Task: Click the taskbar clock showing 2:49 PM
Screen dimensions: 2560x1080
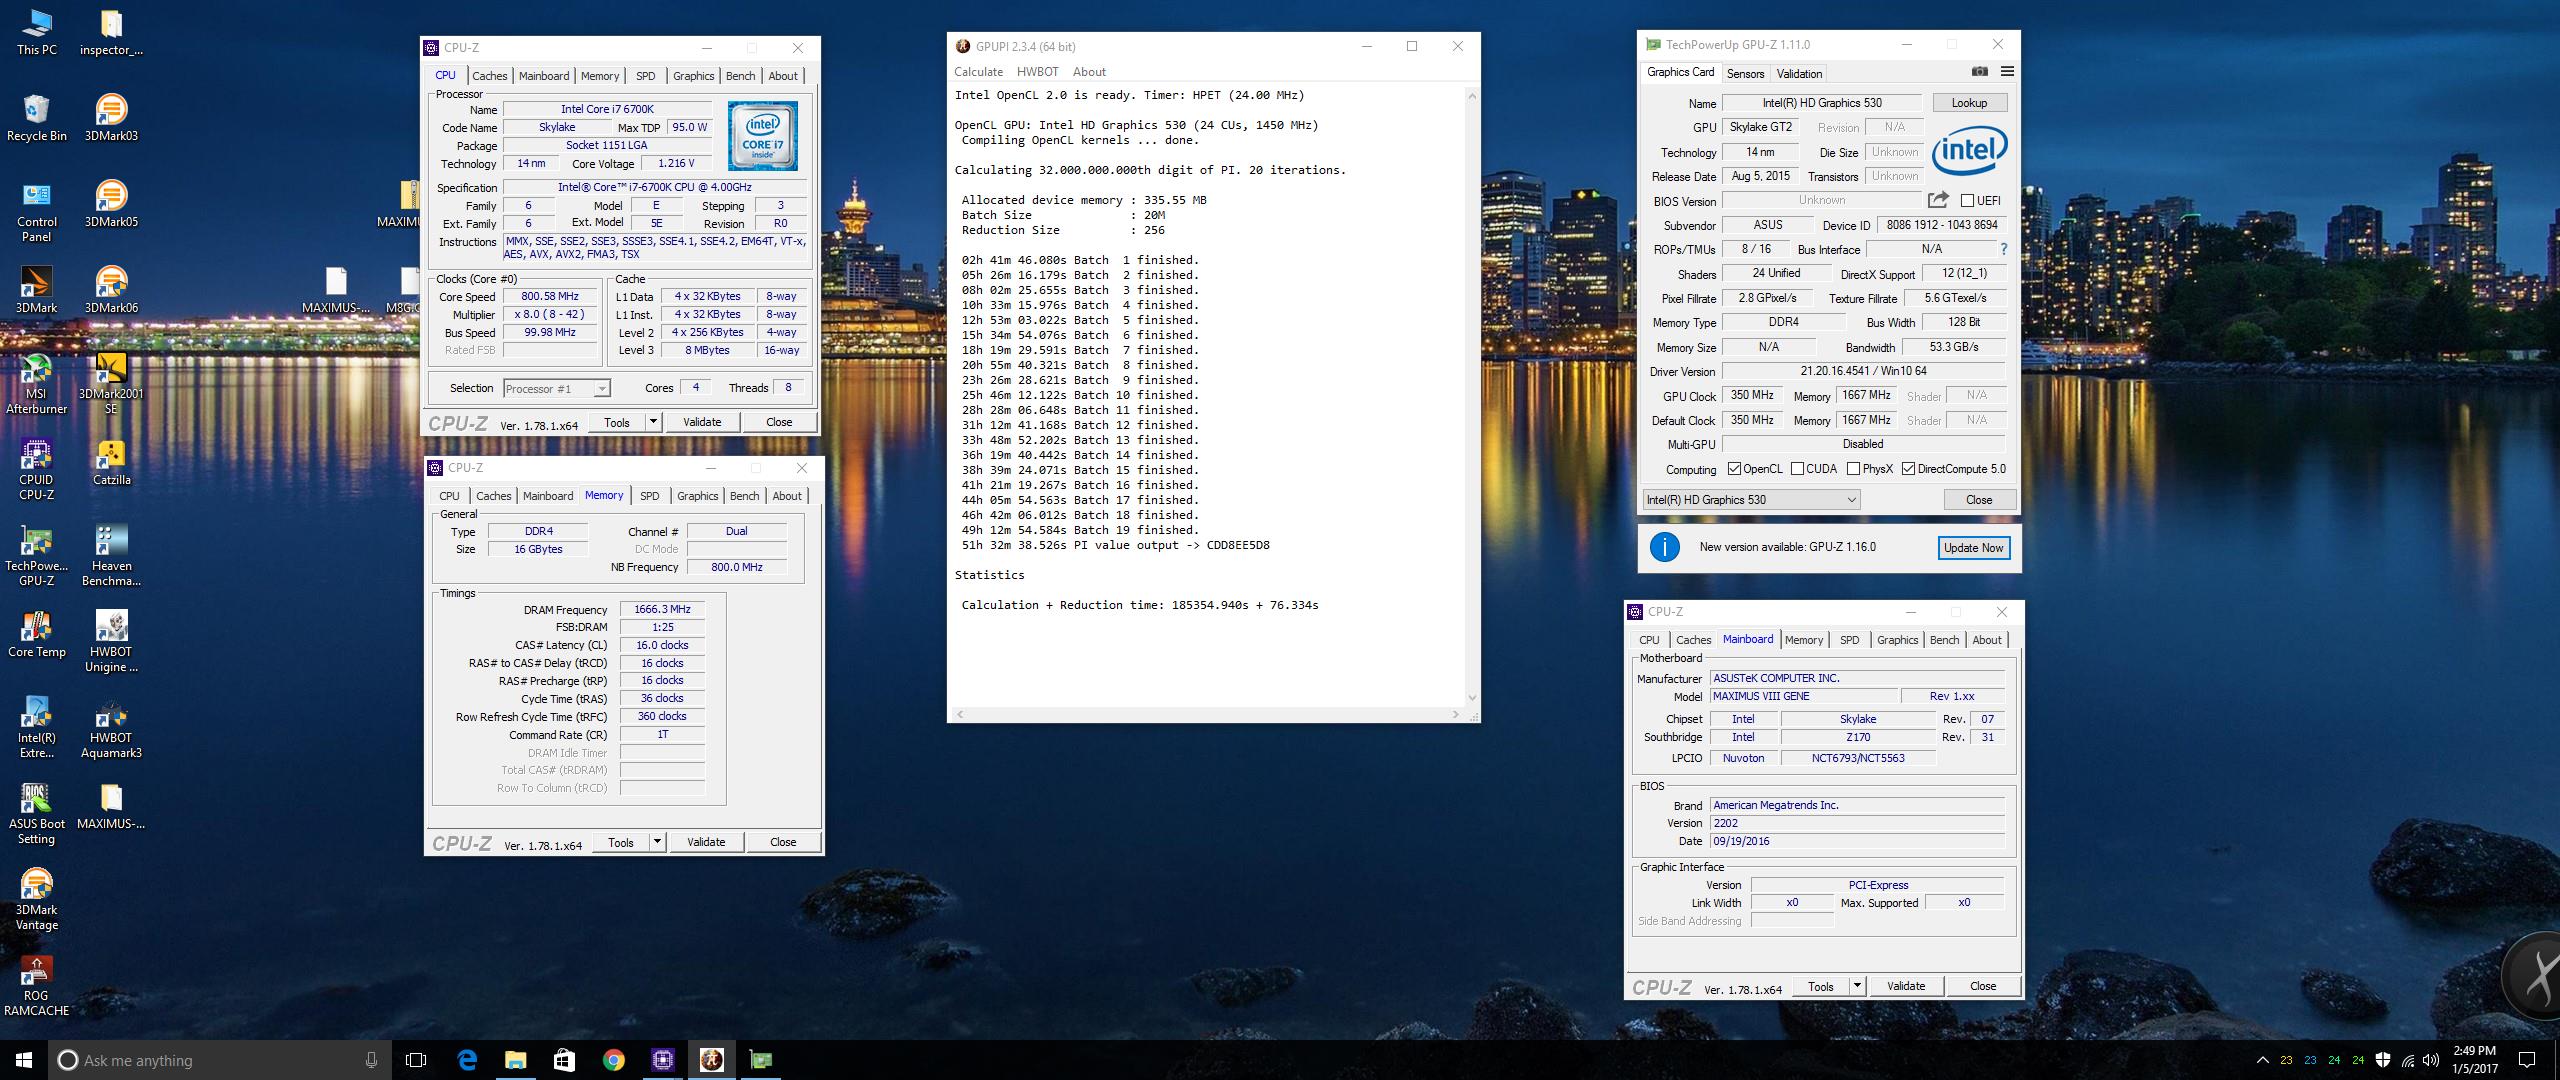Action: 2475,1060
